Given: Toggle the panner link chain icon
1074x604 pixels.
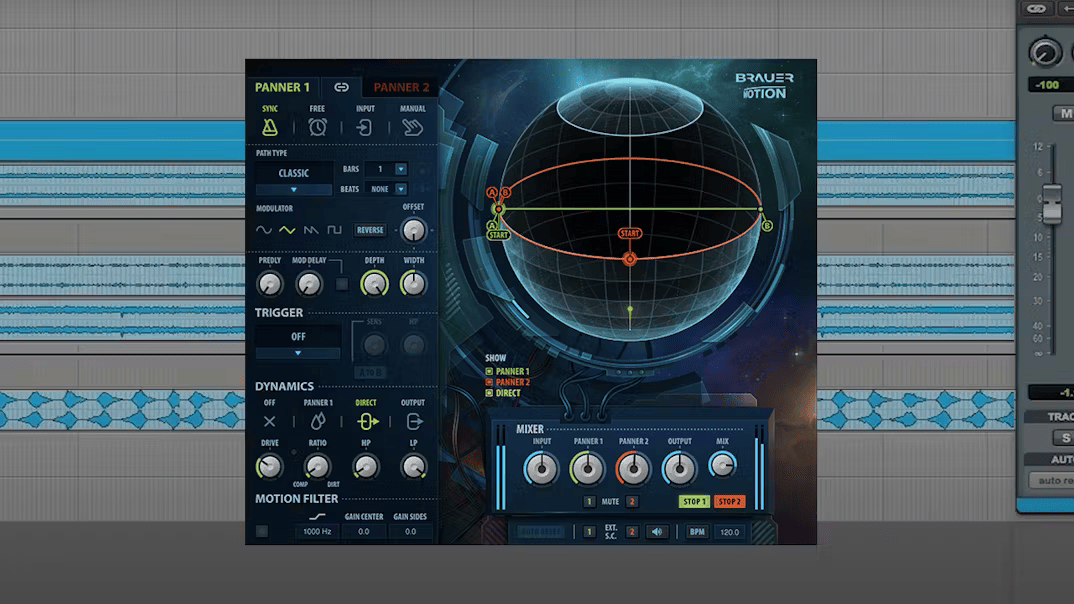Looking at the screenshot, I should pos(341,87).
